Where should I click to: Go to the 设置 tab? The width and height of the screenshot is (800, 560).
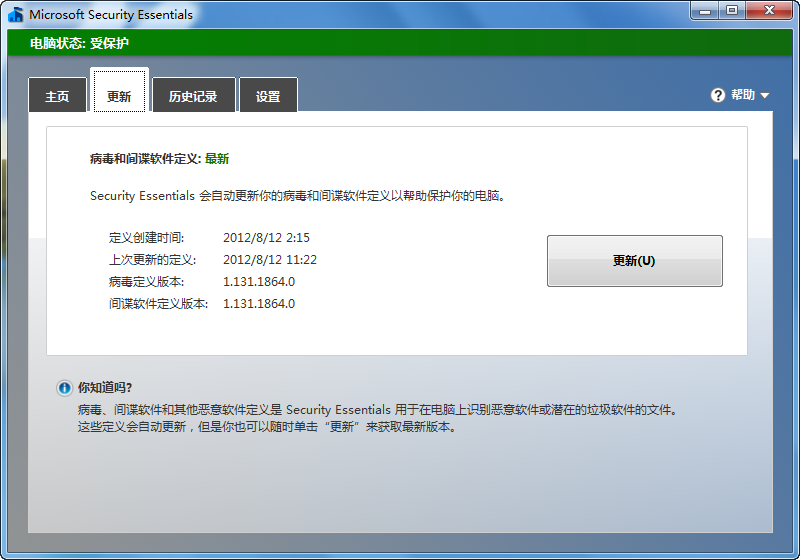point(268,97)
